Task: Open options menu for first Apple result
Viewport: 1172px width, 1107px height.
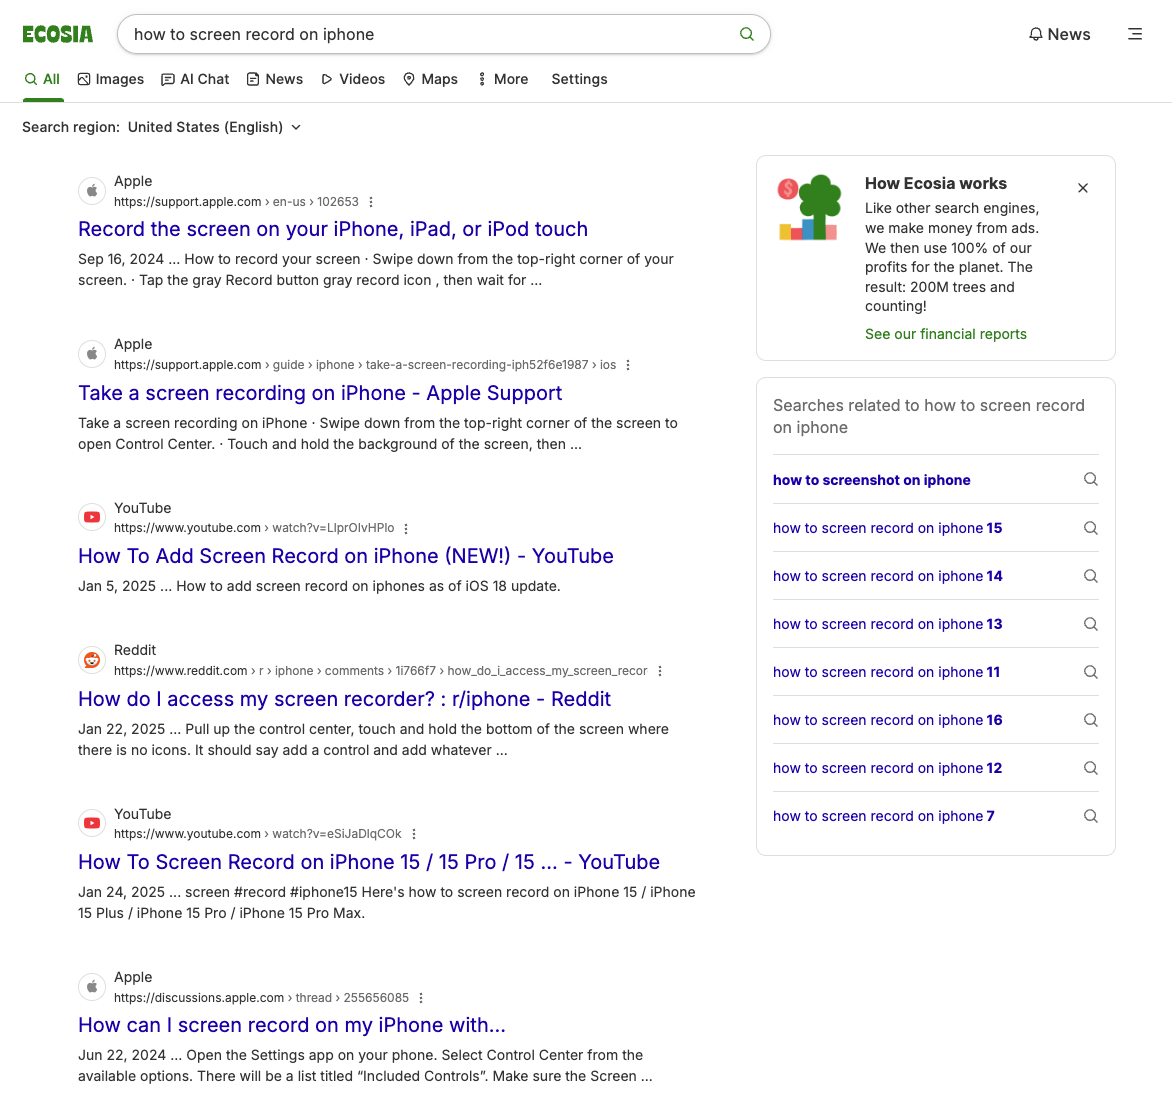Action: (x=371, y=202)
